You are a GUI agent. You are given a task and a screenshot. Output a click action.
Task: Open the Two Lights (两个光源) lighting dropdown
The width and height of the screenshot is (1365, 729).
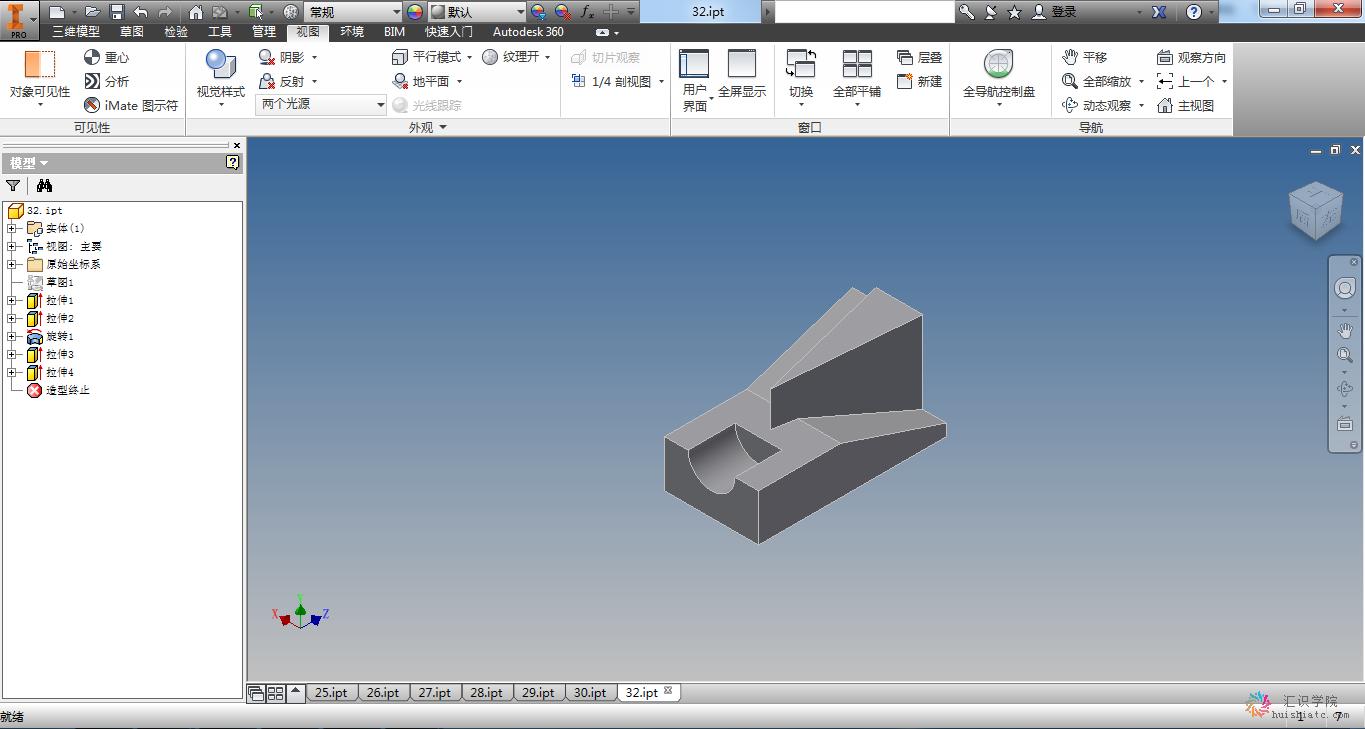click(321, 104)
